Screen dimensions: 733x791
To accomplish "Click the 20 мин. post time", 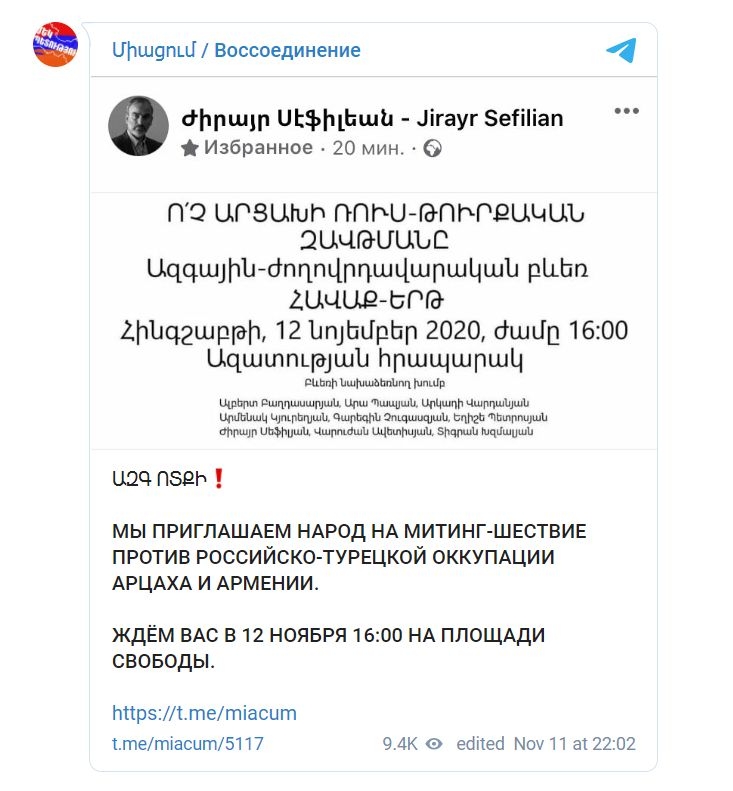I will pyautogui.click(x=368, y=148).
